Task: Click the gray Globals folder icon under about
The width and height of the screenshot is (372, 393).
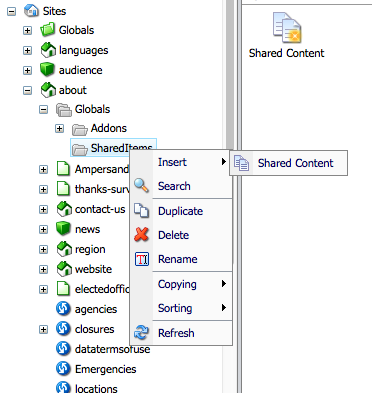Action: coord(64,110)
